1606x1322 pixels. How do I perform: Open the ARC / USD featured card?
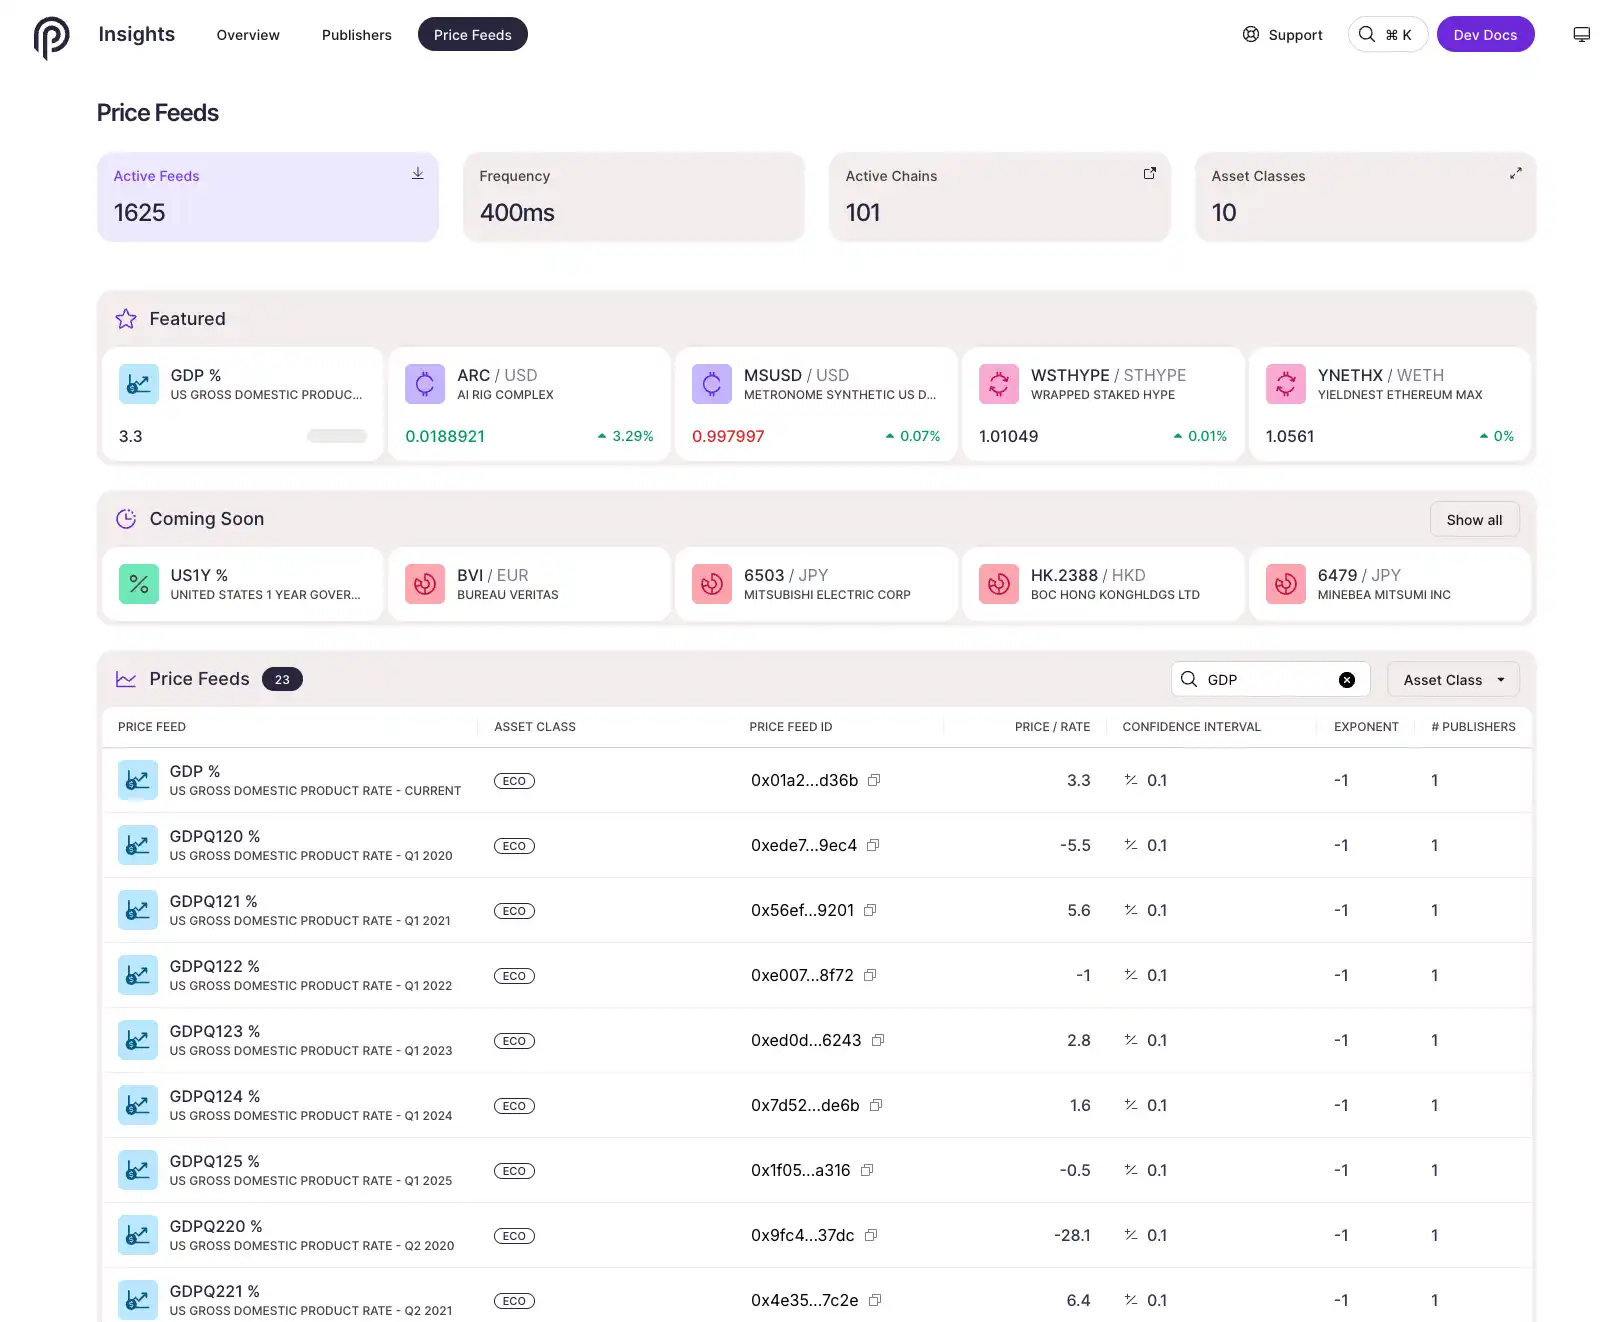(529, 404)
